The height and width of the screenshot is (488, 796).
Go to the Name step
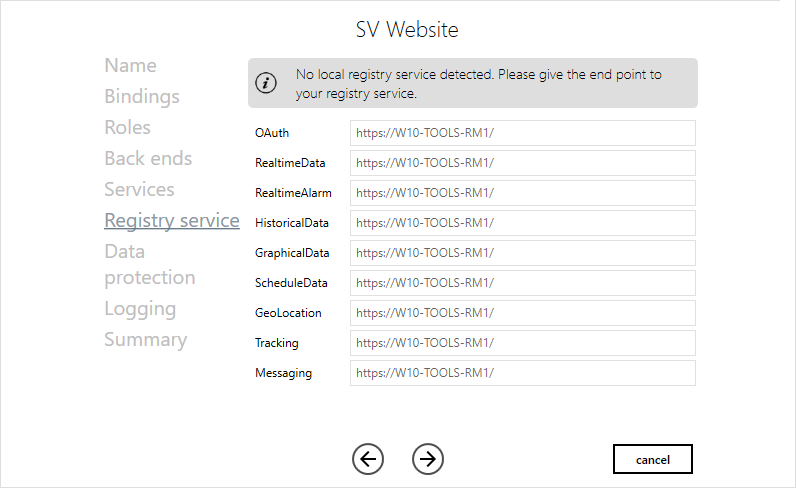[x=130, y=66]
